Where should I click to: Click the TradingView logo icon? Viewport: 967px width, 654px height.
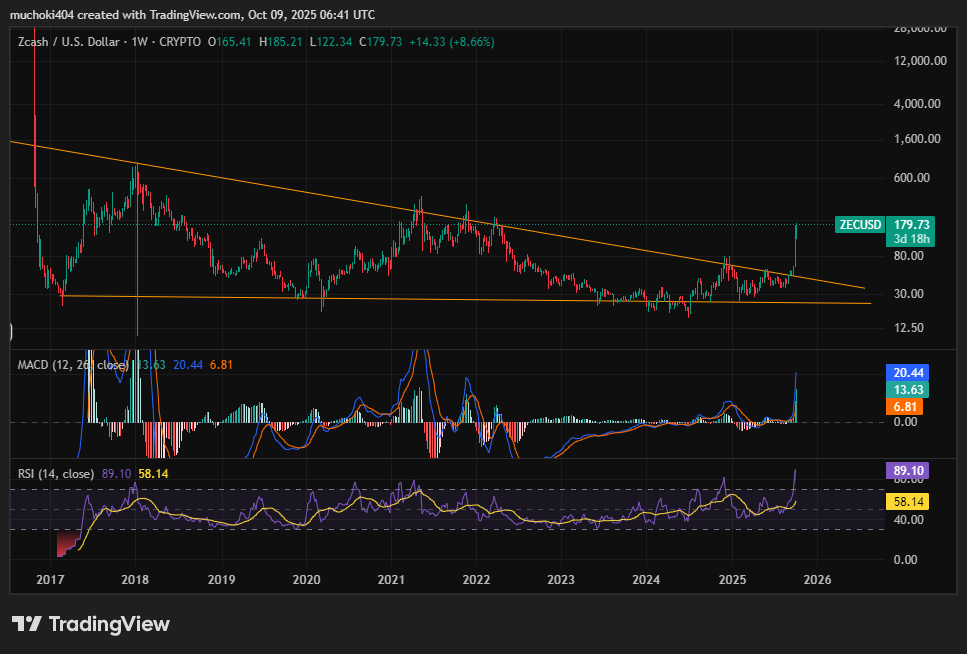point(26,624)
